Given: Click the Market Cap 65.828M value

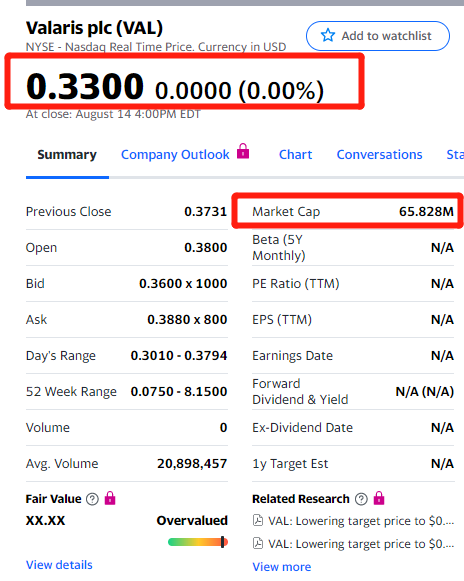Looking at the screenshot, I should point(426,212).
